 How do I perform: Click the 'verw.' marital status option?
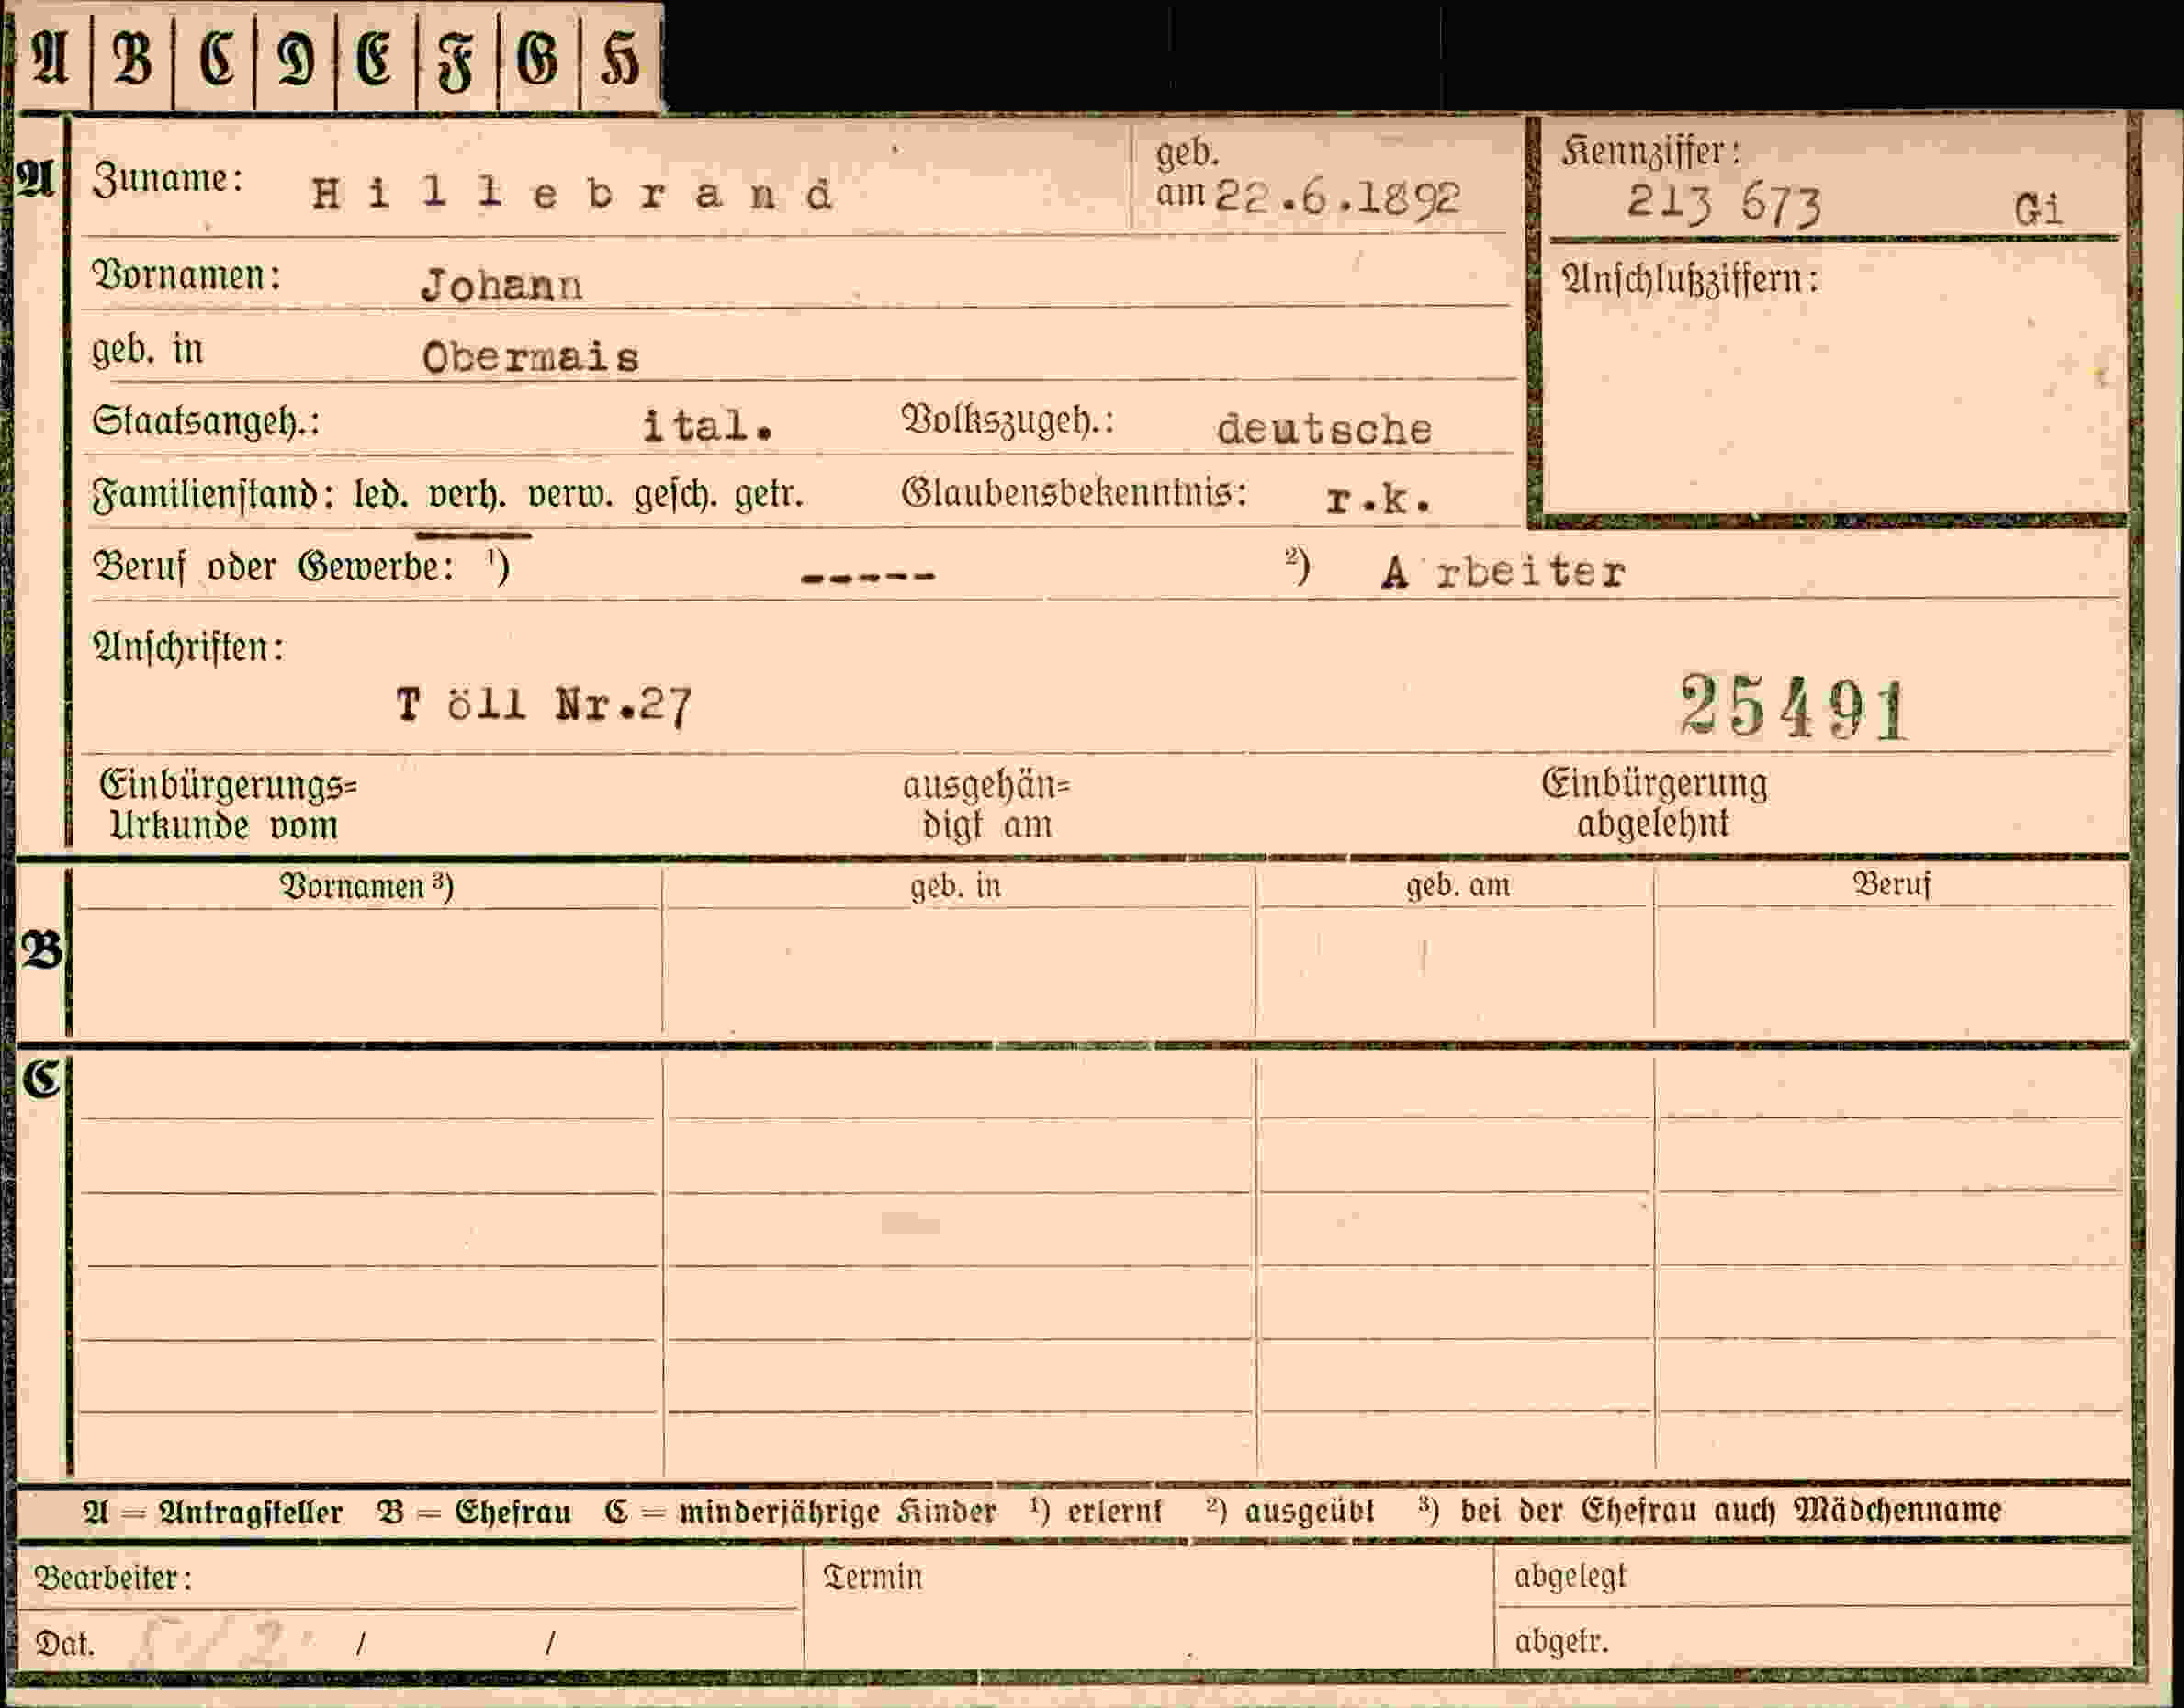(x=570, y=494)
